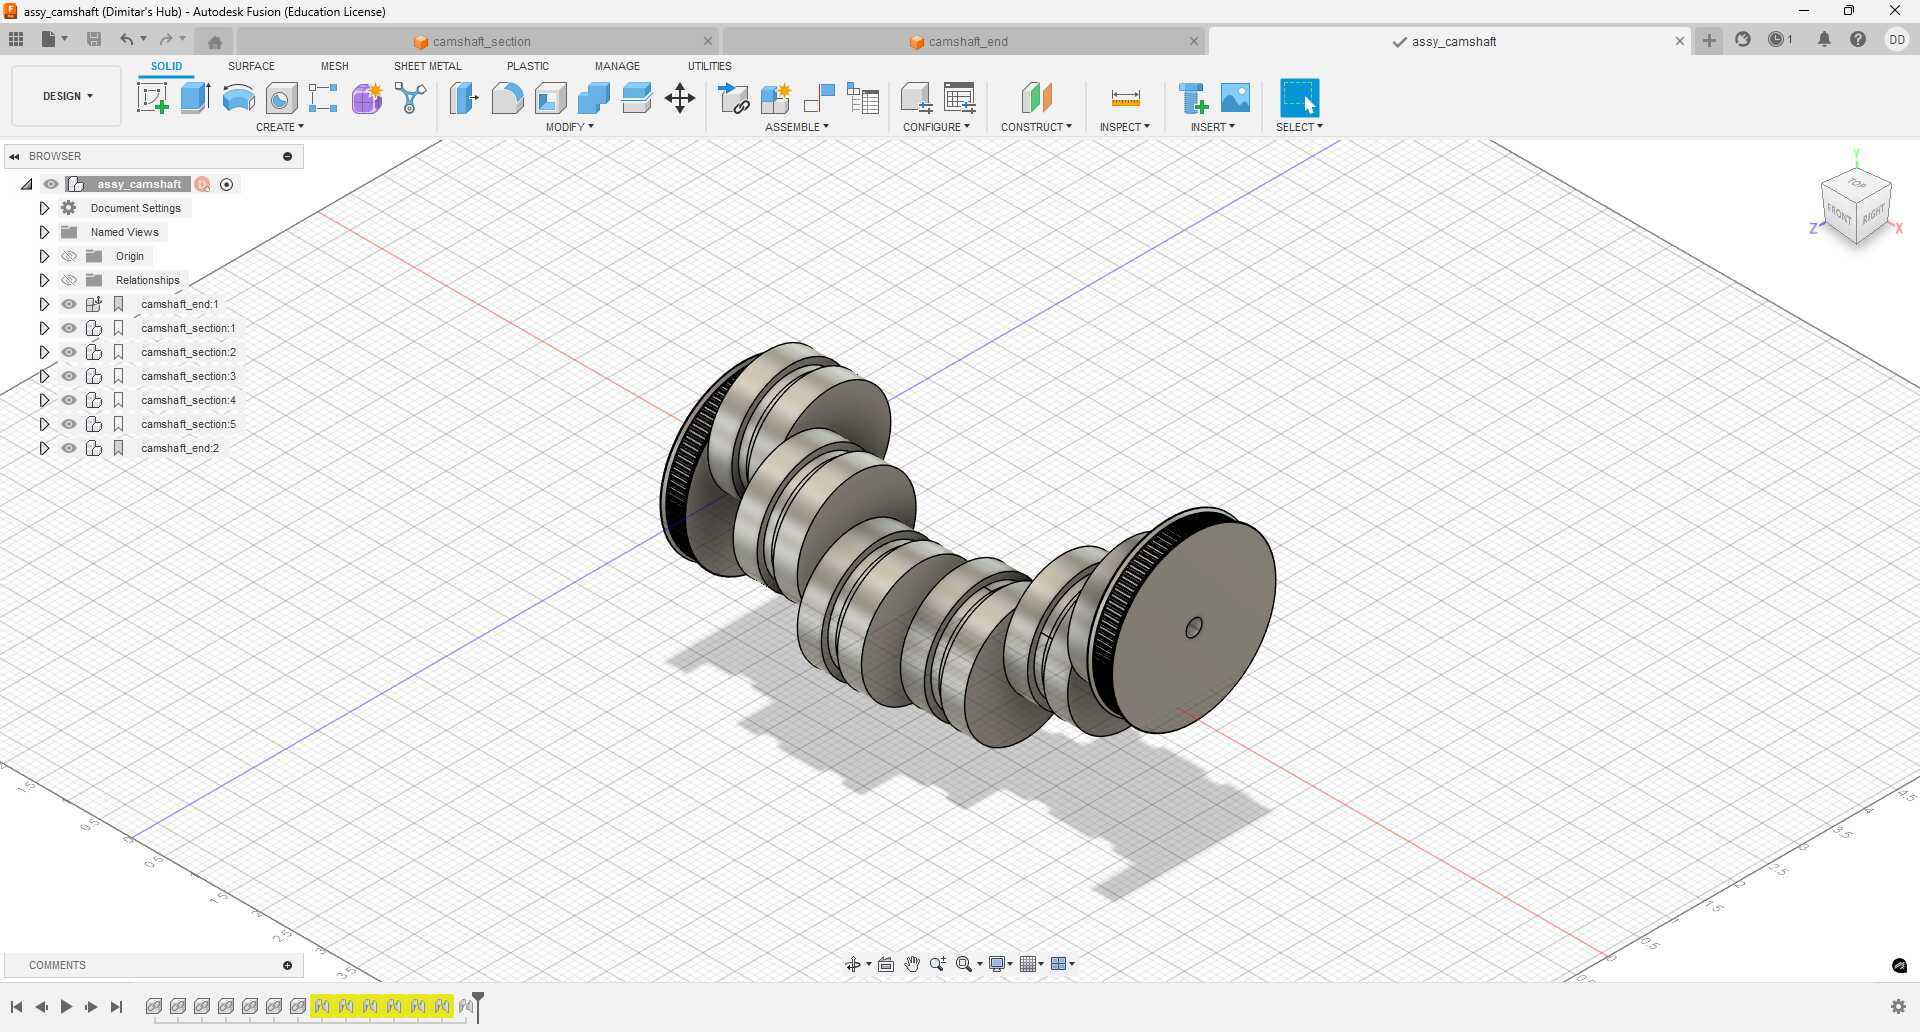Image resolution: width=1920 pixels, height=1032 pixels.
Task: Open the Autodesk Fusion help button
Action: 1859,39
